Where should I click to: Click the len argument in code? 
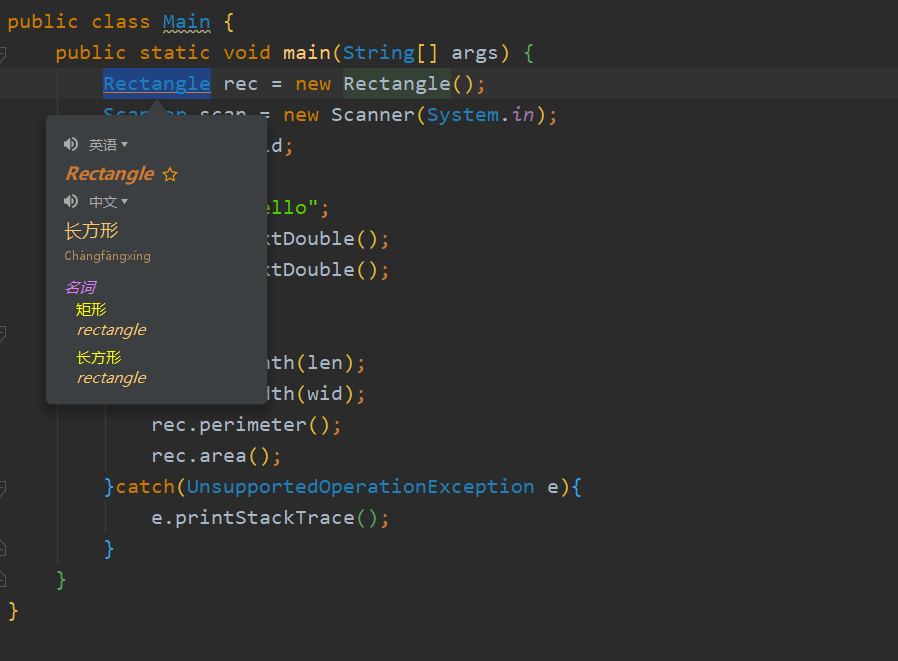coord(324,363)
